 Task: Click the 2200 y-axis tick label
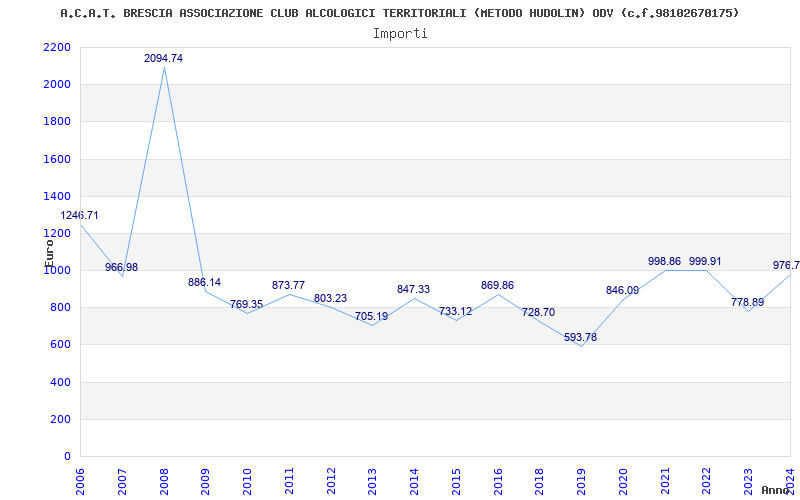point(58,47)
